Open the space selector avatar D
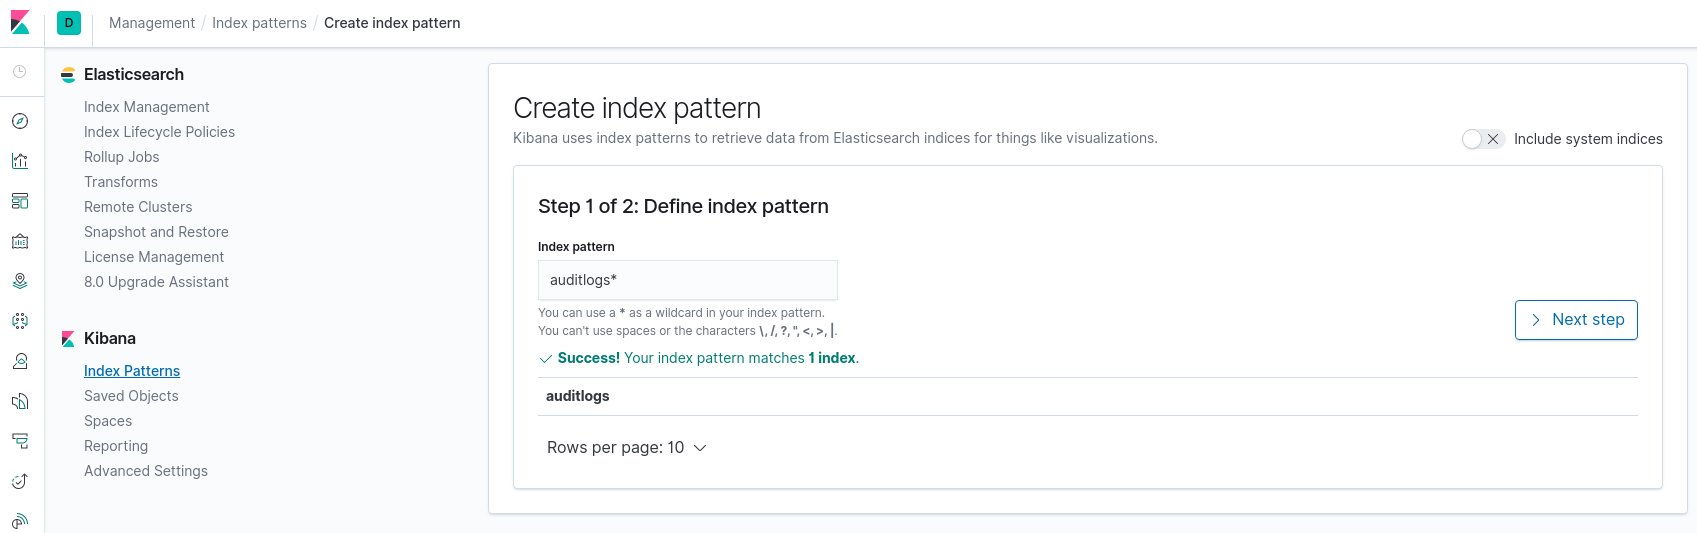The width and height of the screenshot is (1697, 533). [x=69, y=23]
